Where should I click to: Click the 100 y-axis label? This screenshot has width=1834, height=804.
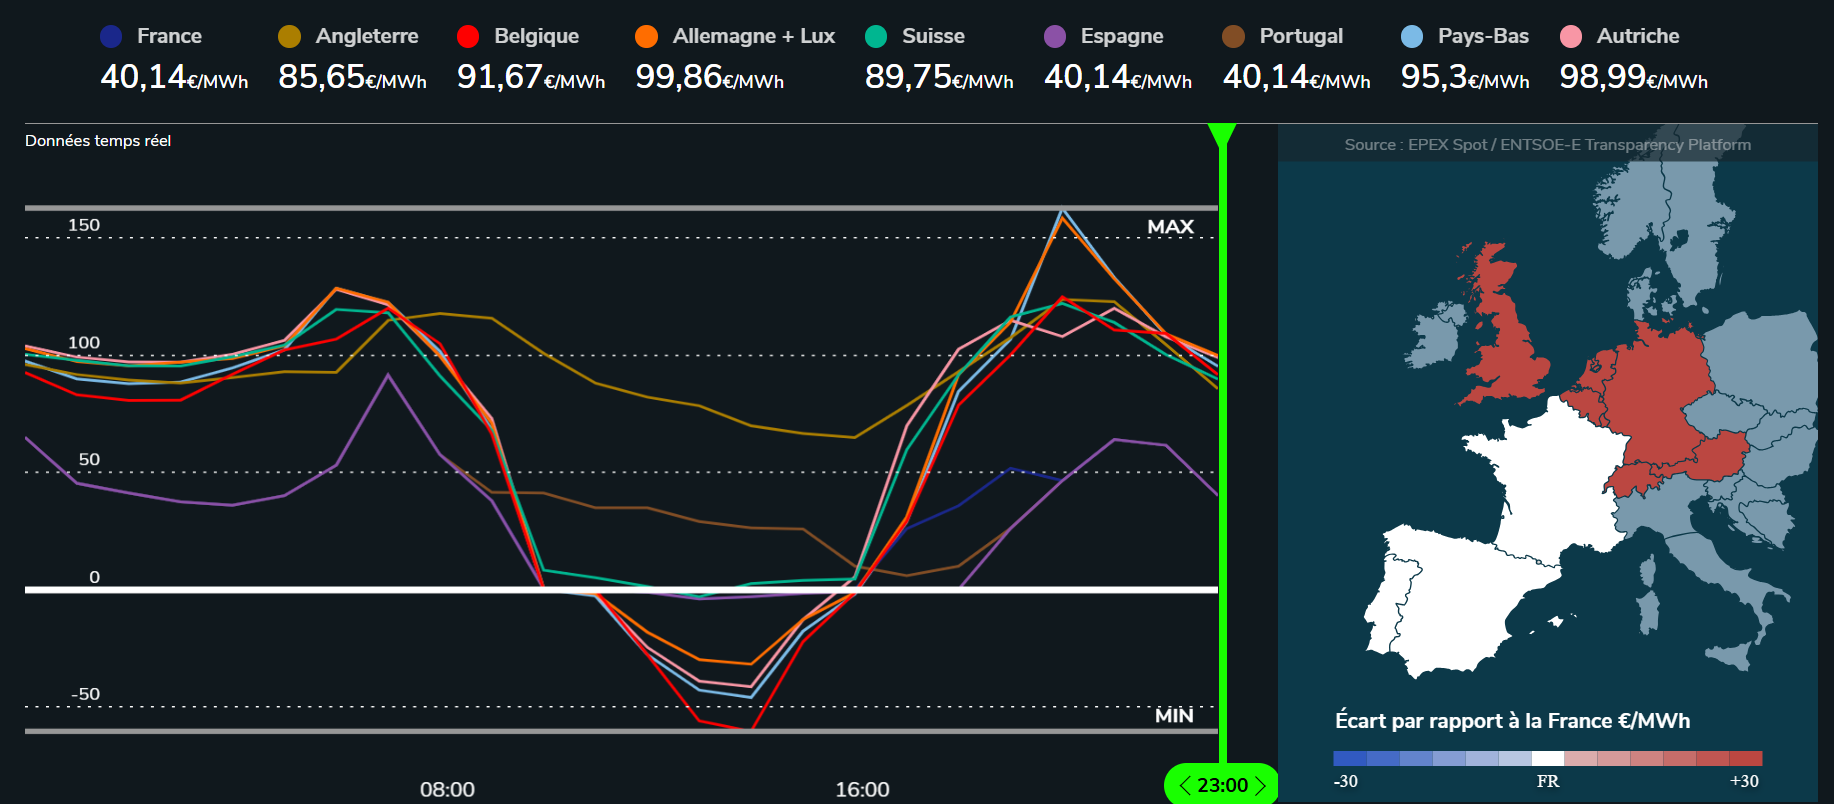pos(84,343)
